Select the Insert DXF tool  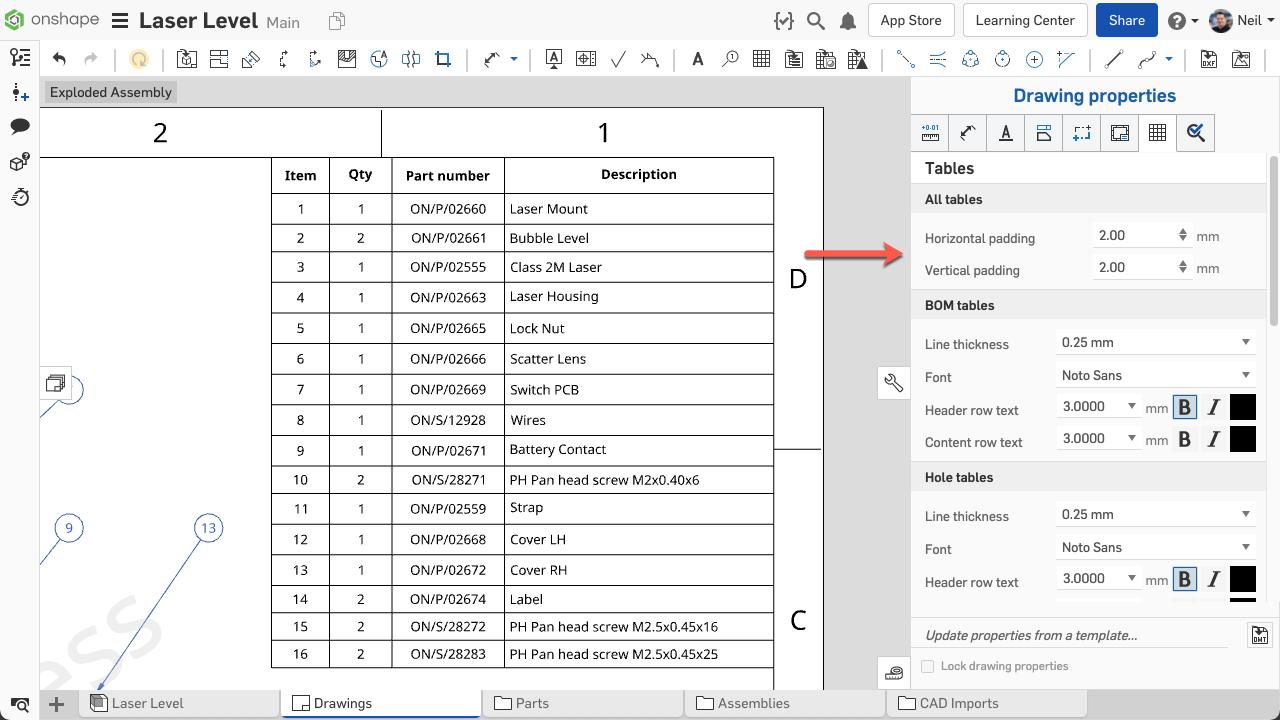[1208, 60]
